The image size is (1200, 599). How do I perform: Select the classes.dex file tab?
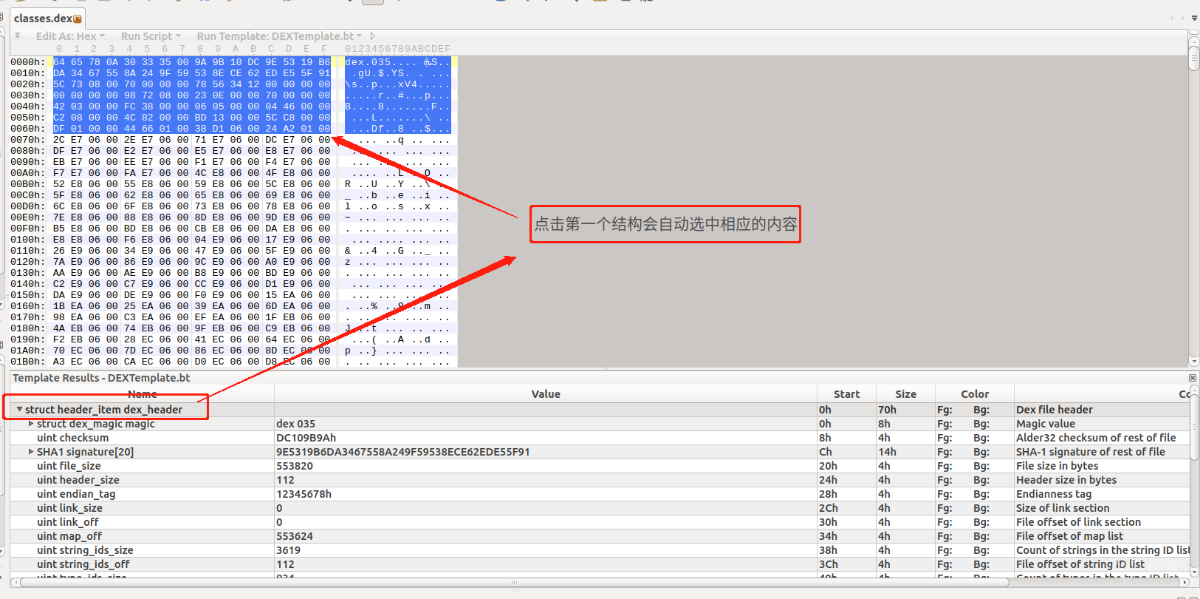tap(43, 19)
